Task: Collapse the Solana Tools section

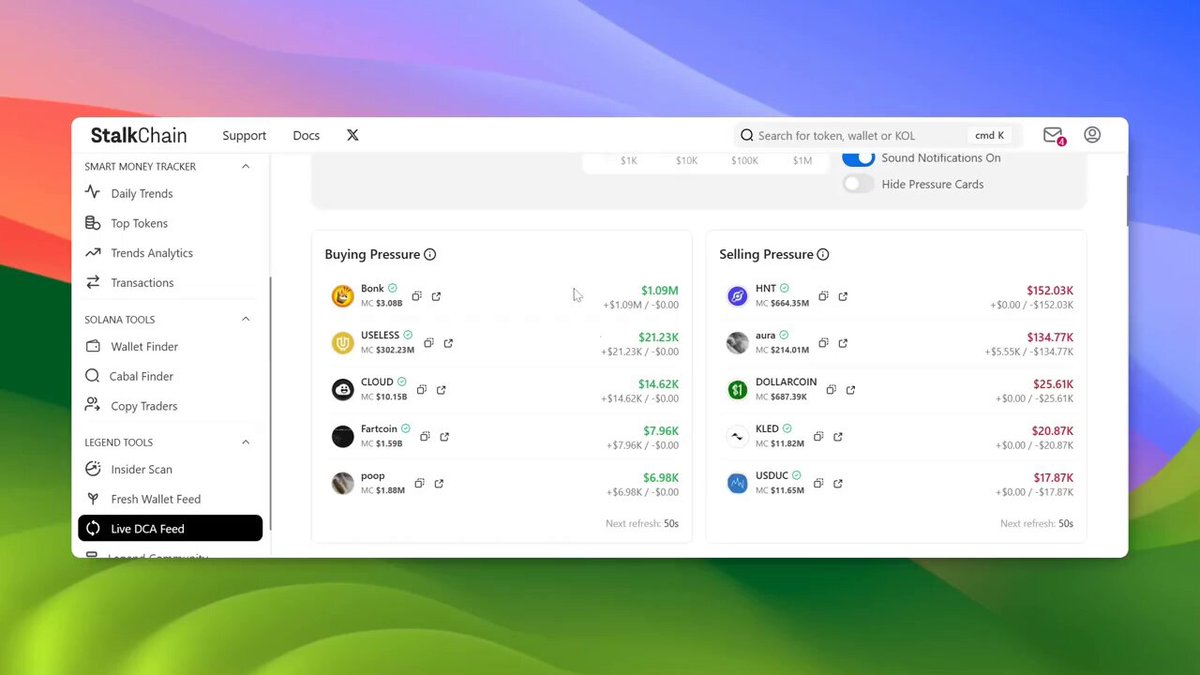Action: [246, 320]
